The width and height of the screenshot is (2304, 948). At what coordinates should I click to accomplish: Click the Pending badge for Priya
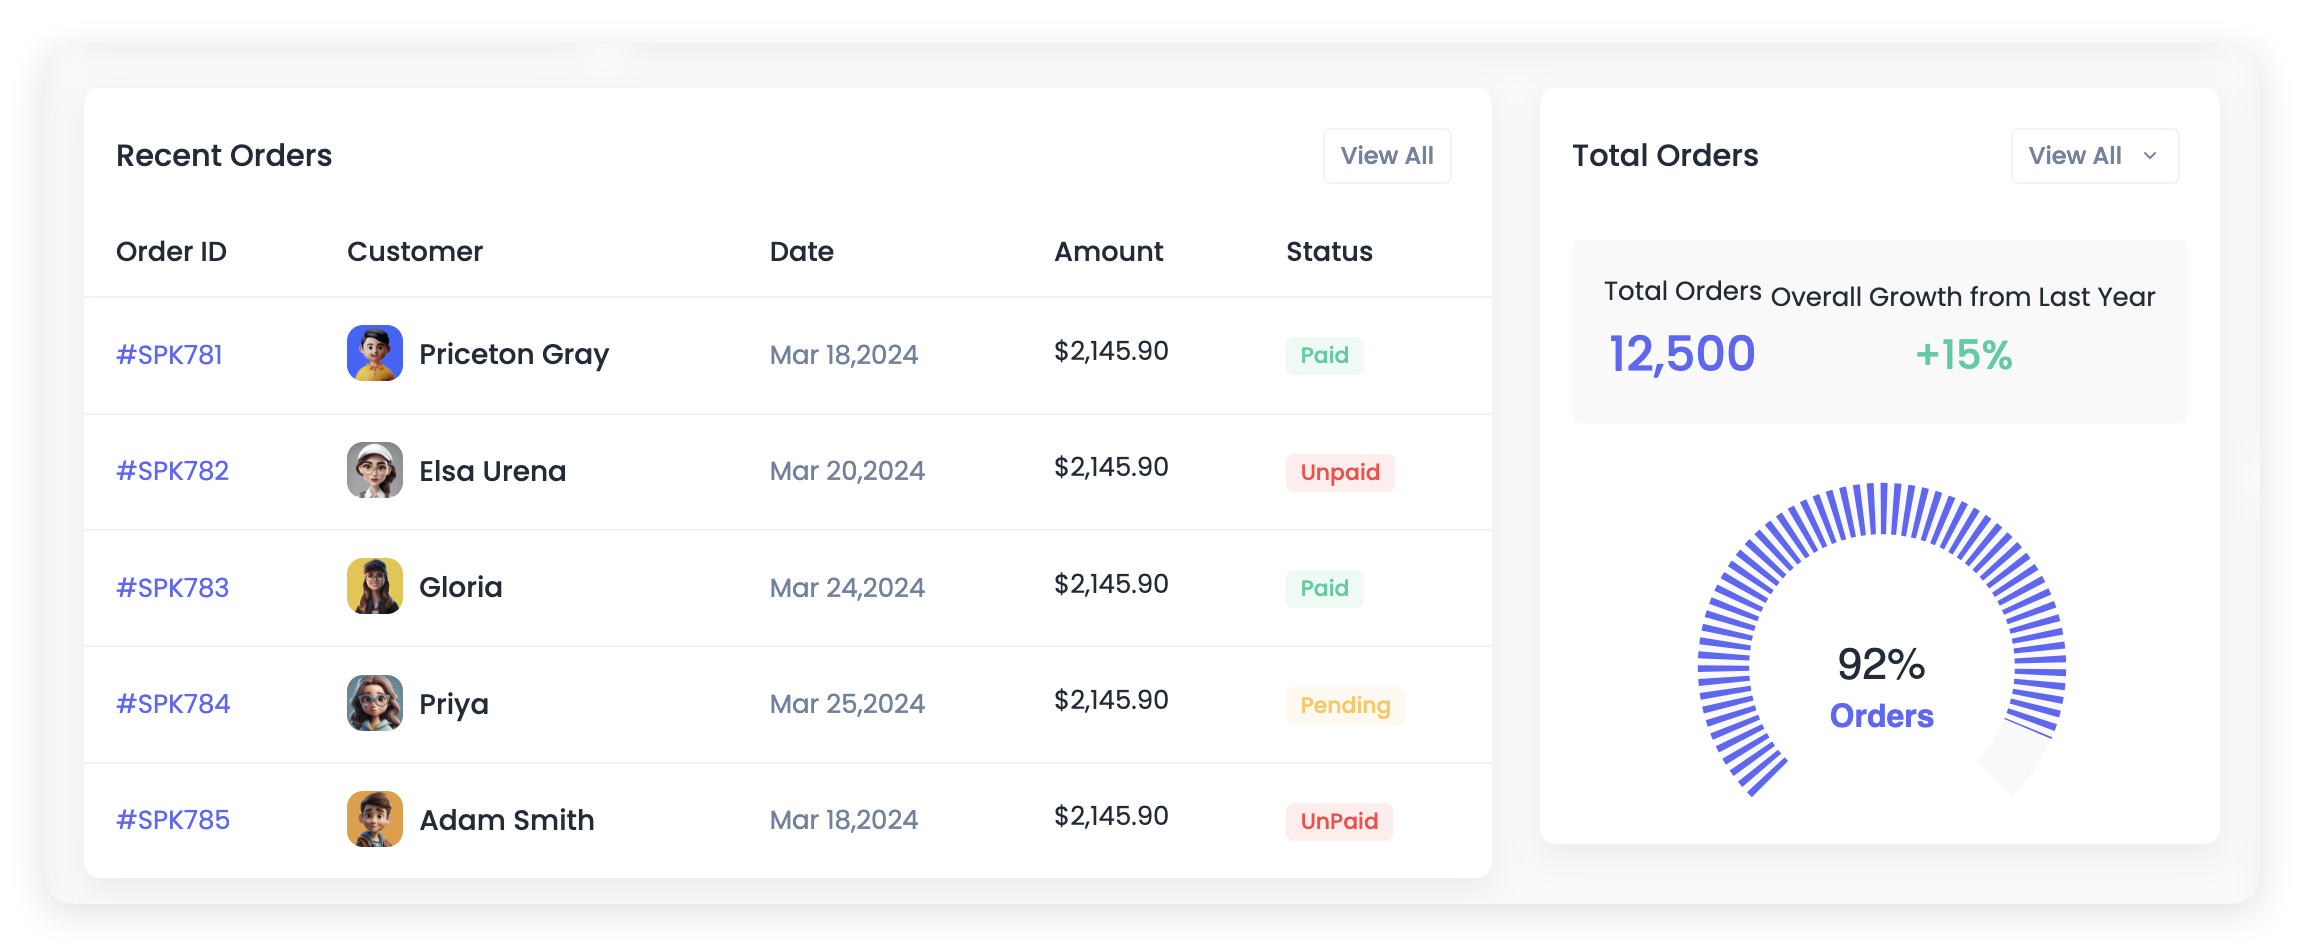[1345, 706]
